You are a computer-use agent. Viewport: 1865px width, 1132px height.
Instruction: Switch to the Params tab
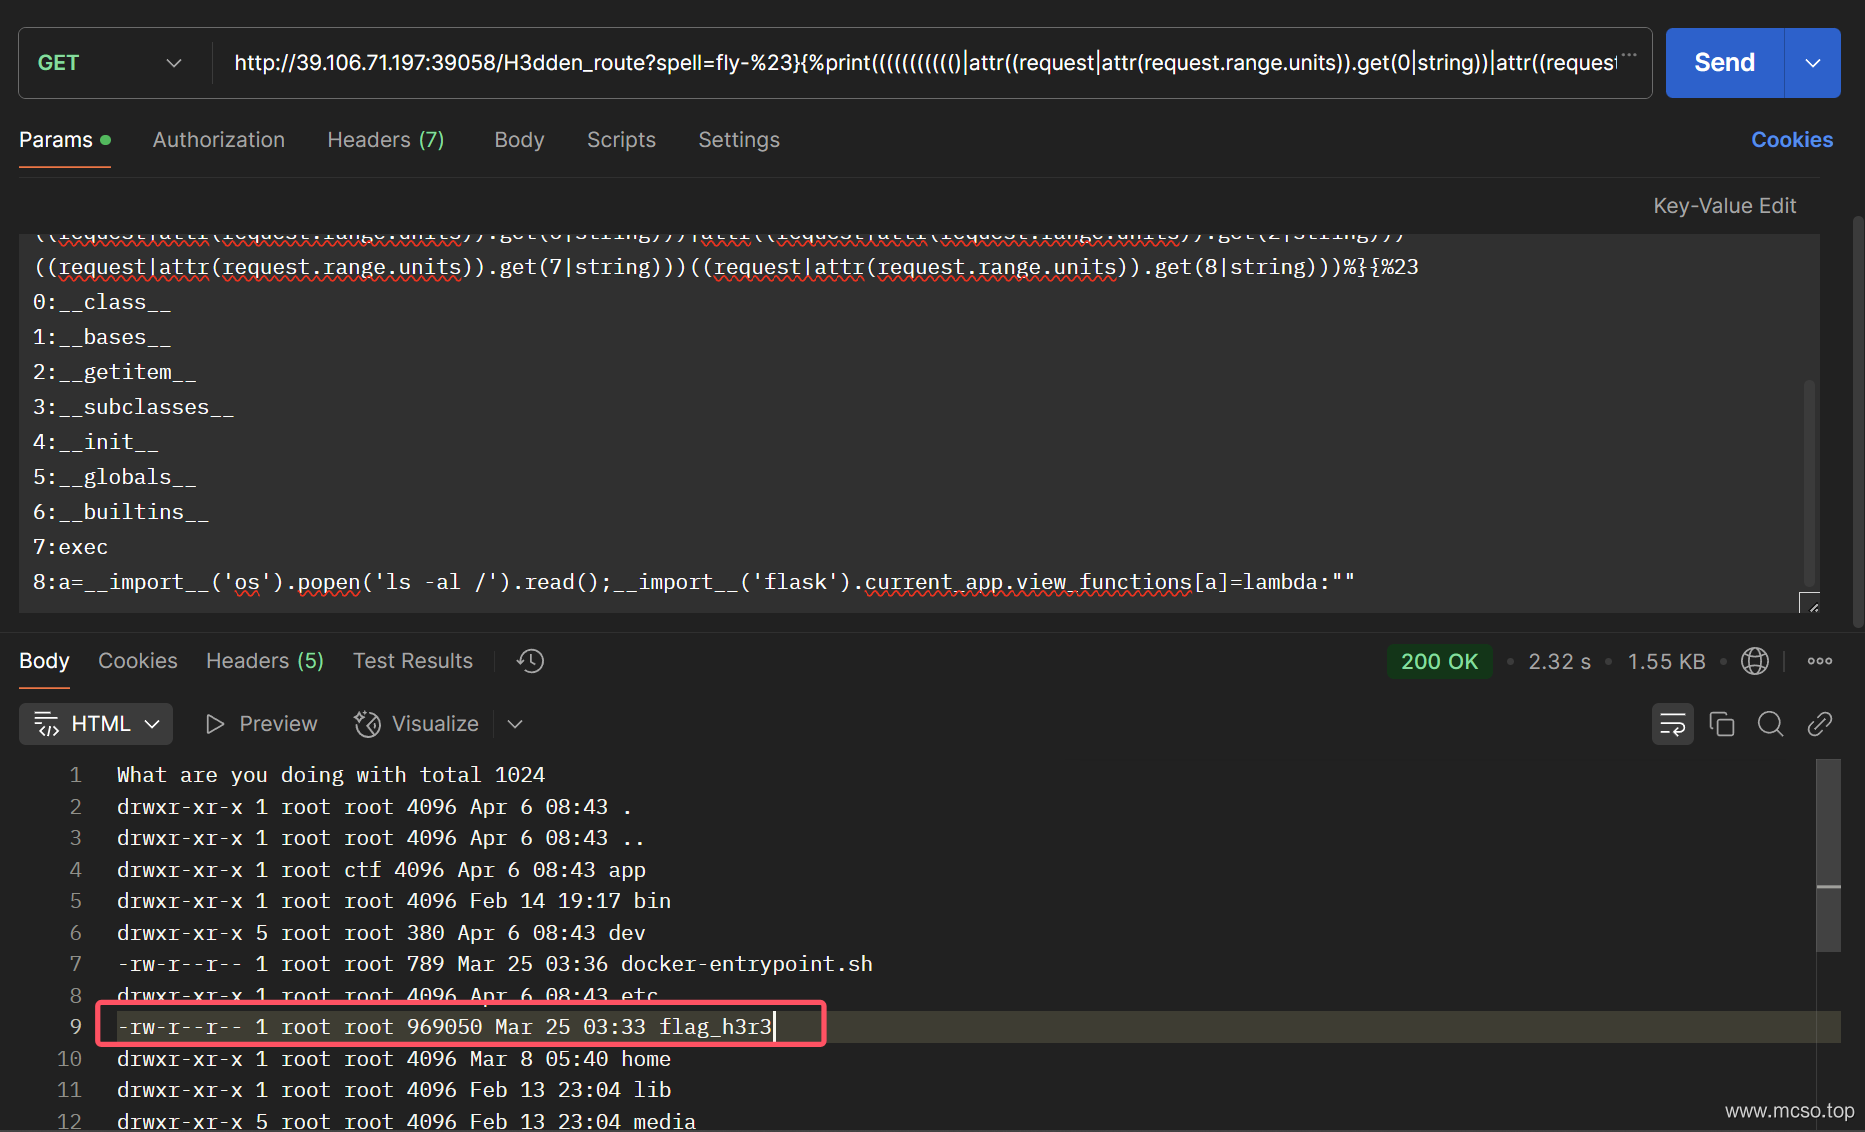click(x=65, y=140)
